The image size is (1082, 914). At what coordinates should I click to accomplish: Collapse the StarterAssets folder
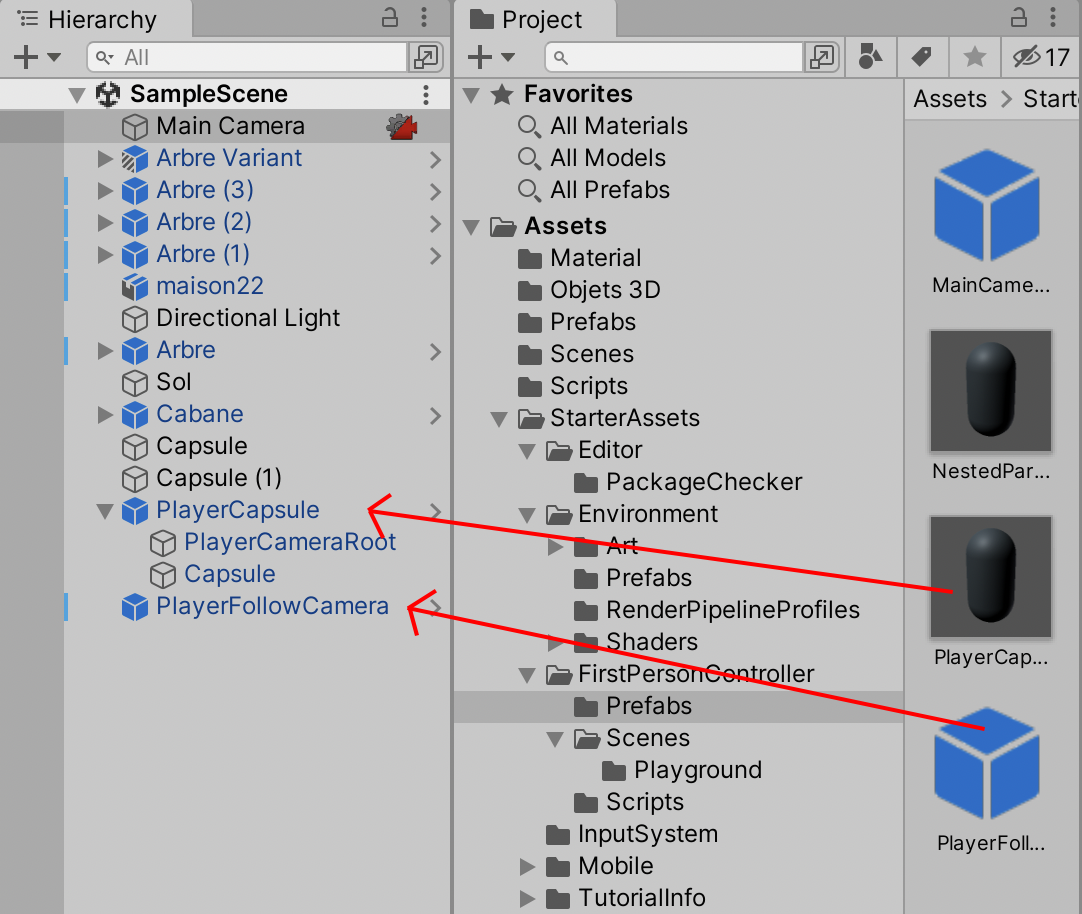coord(499,419)
